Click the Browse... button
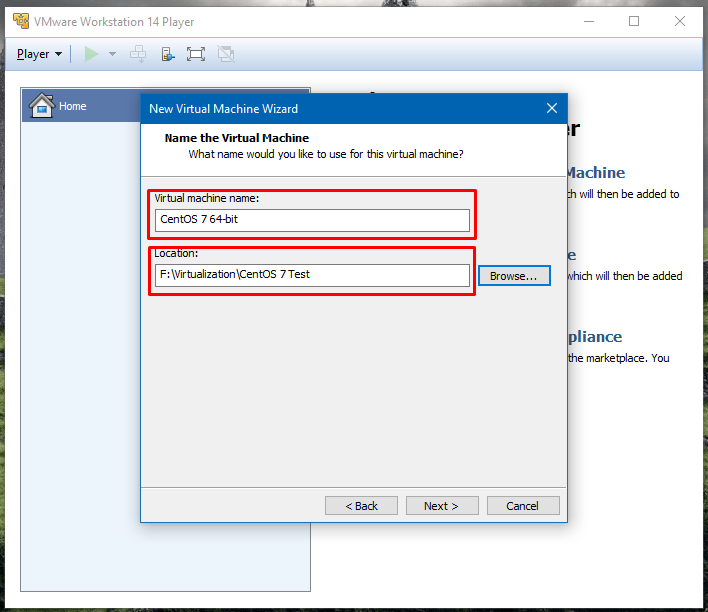The image size is (708, 612). pyautogui.click(x=514, y=276)
